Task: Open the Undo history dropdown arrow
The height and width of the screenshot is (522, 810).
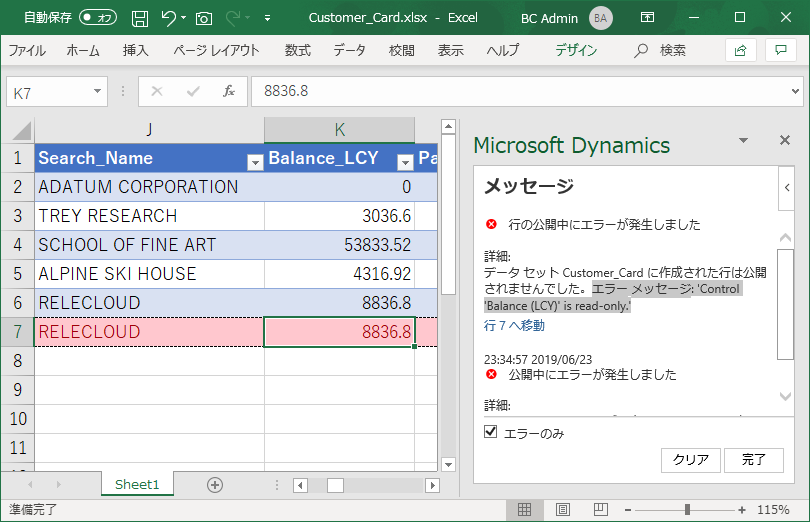Action: coord(183,18)
